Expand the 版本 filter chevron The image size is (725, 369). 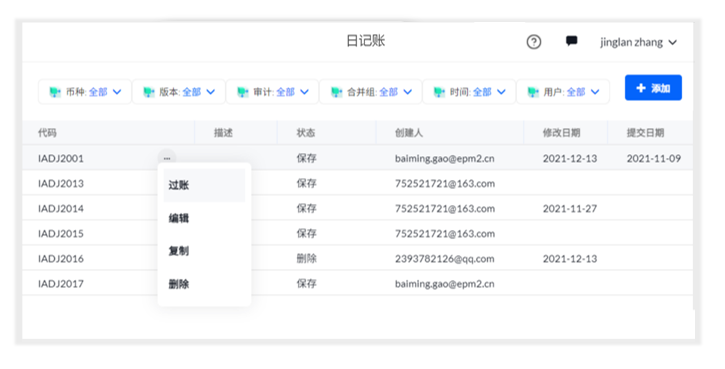point(210,92)
